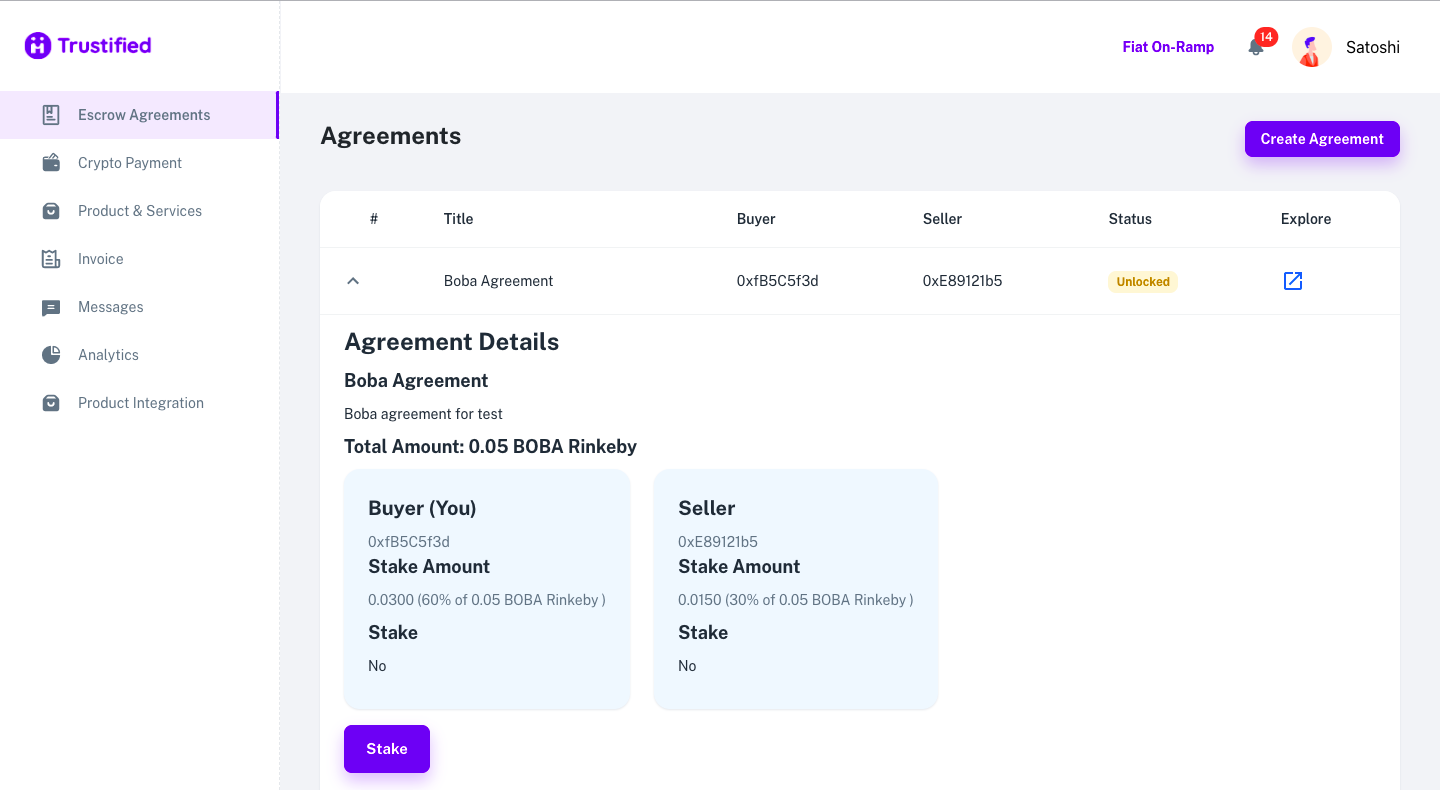Click the purple Stake button
Screen dimensions: 1440x790
(x=387, y=749)
